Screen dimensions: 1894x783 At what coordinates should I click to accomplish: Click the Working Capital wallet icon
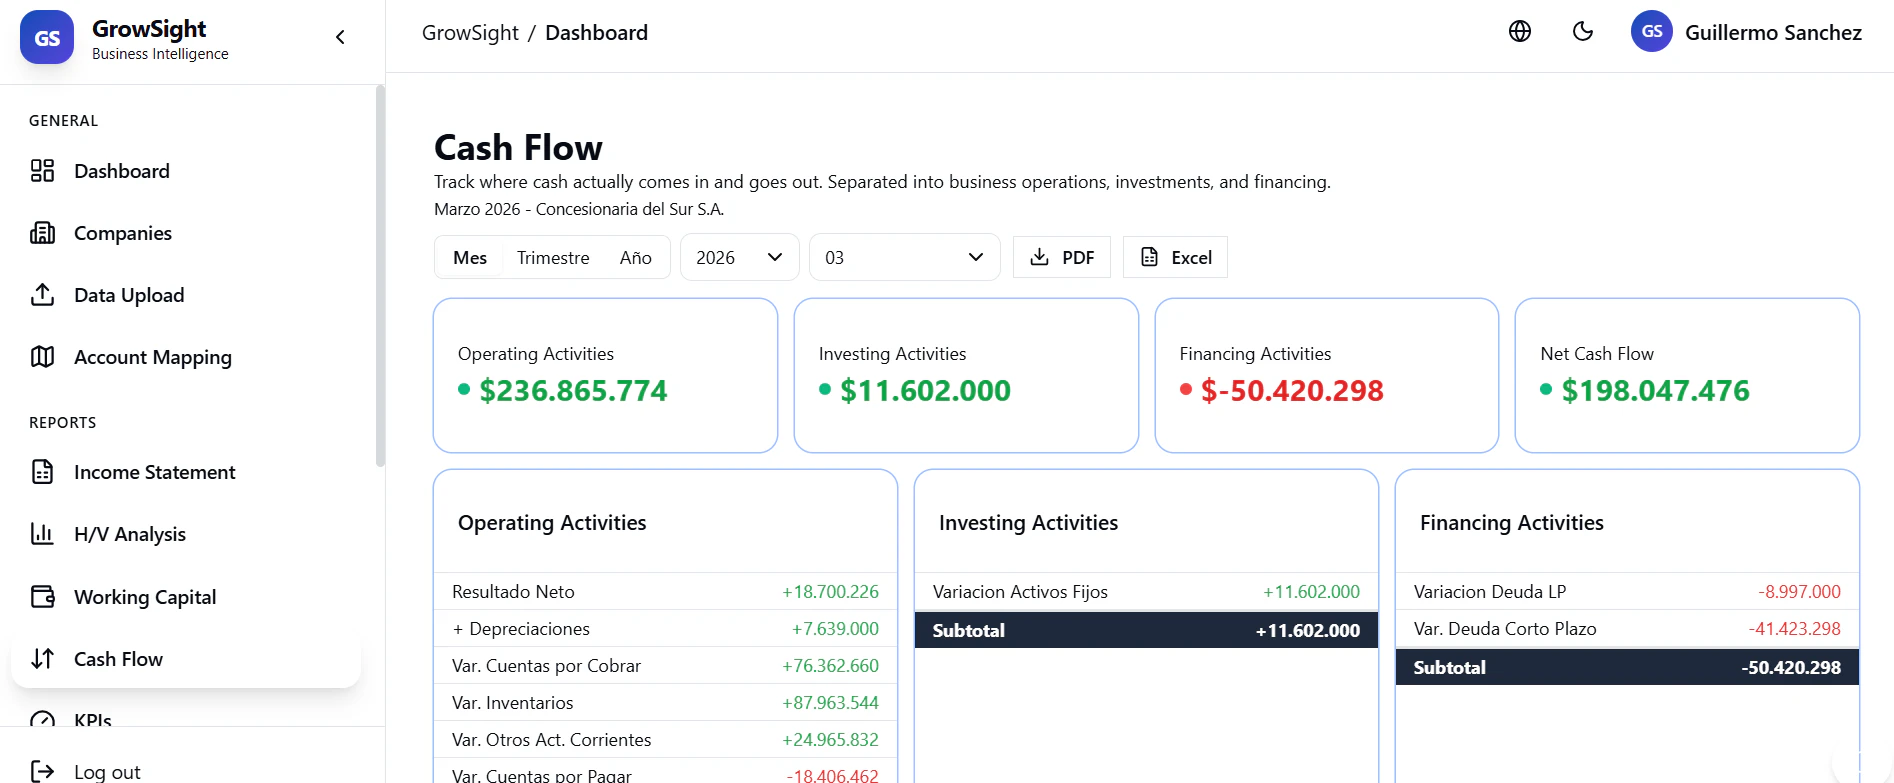point(42,597)
